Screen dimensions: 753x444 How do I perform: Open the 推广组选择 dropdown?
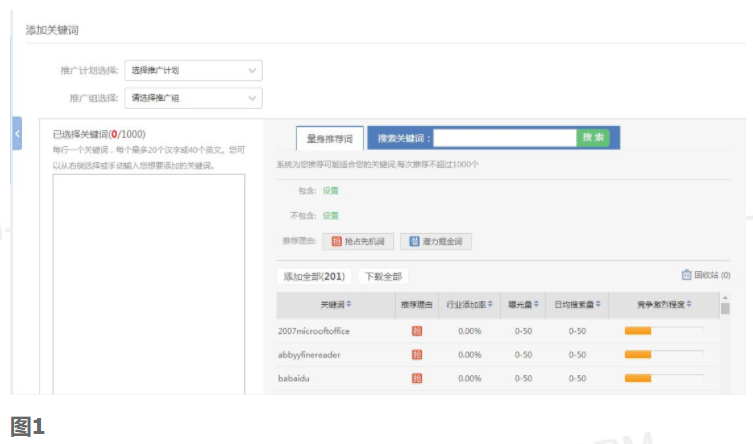(x=193, y=98)
